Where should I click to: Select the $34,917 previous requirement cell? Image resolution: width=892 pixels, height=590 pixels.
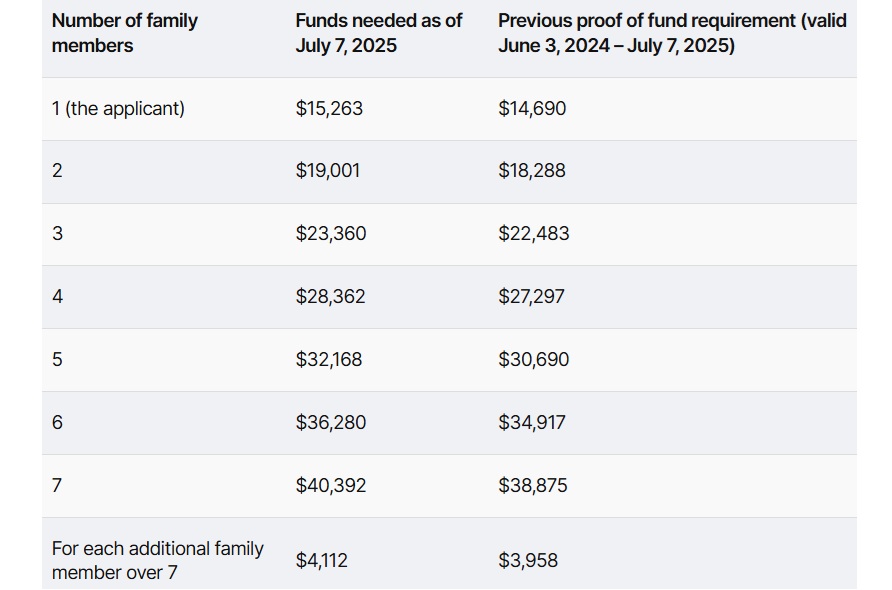532,423
